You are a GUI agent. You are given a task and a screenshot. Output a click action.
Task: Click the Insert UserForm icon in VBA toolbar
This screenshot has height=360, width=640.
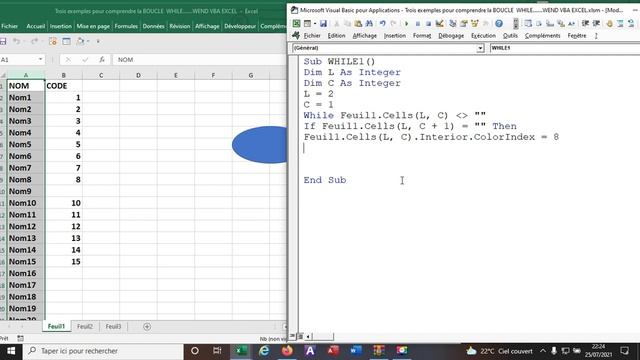coord(308,24)
